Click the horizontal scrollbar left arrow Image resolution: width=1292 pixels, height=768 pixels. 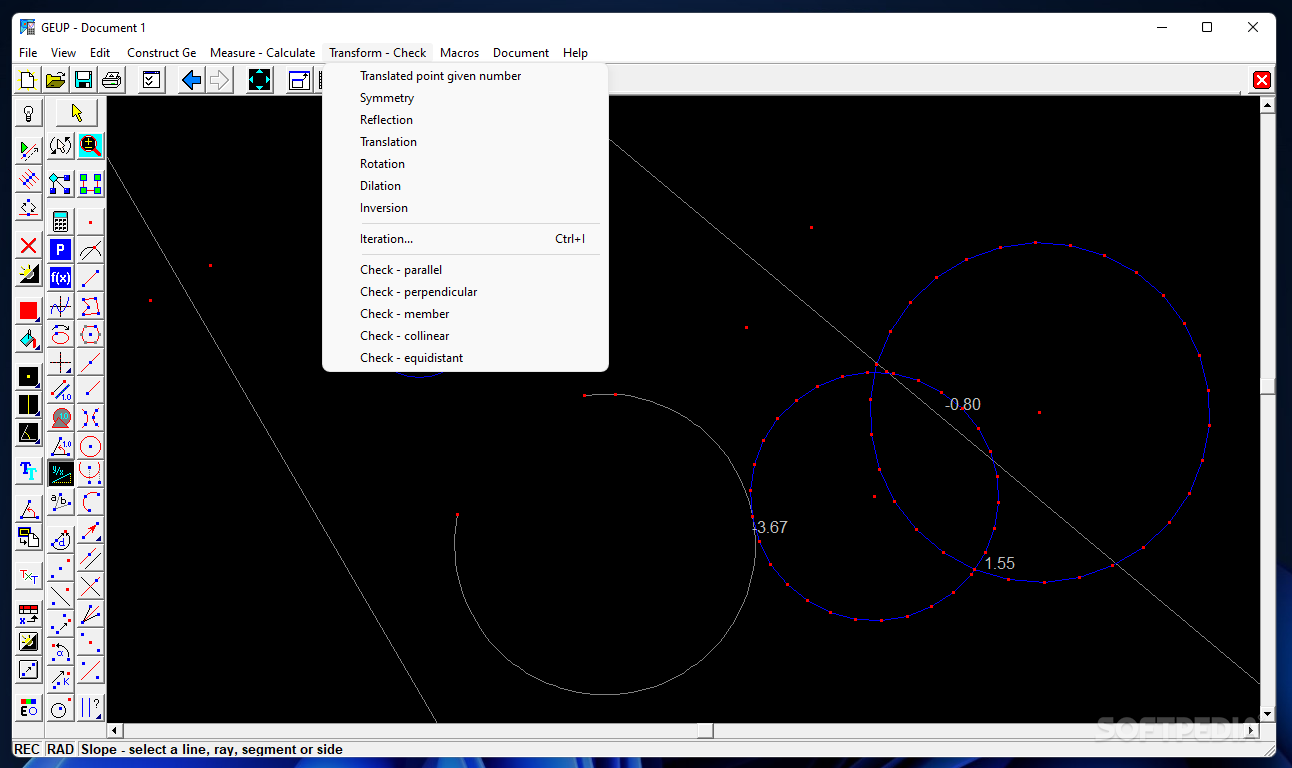pos(115,731)
